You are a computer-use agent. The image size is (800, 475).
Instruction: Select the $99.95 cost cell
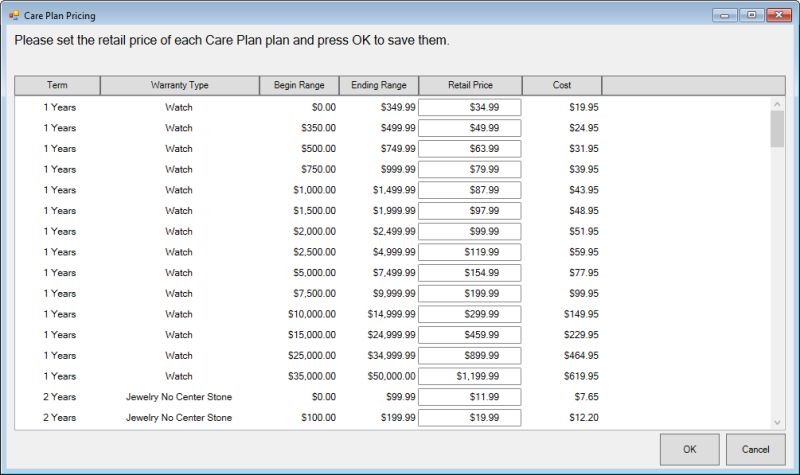[584, 293]
